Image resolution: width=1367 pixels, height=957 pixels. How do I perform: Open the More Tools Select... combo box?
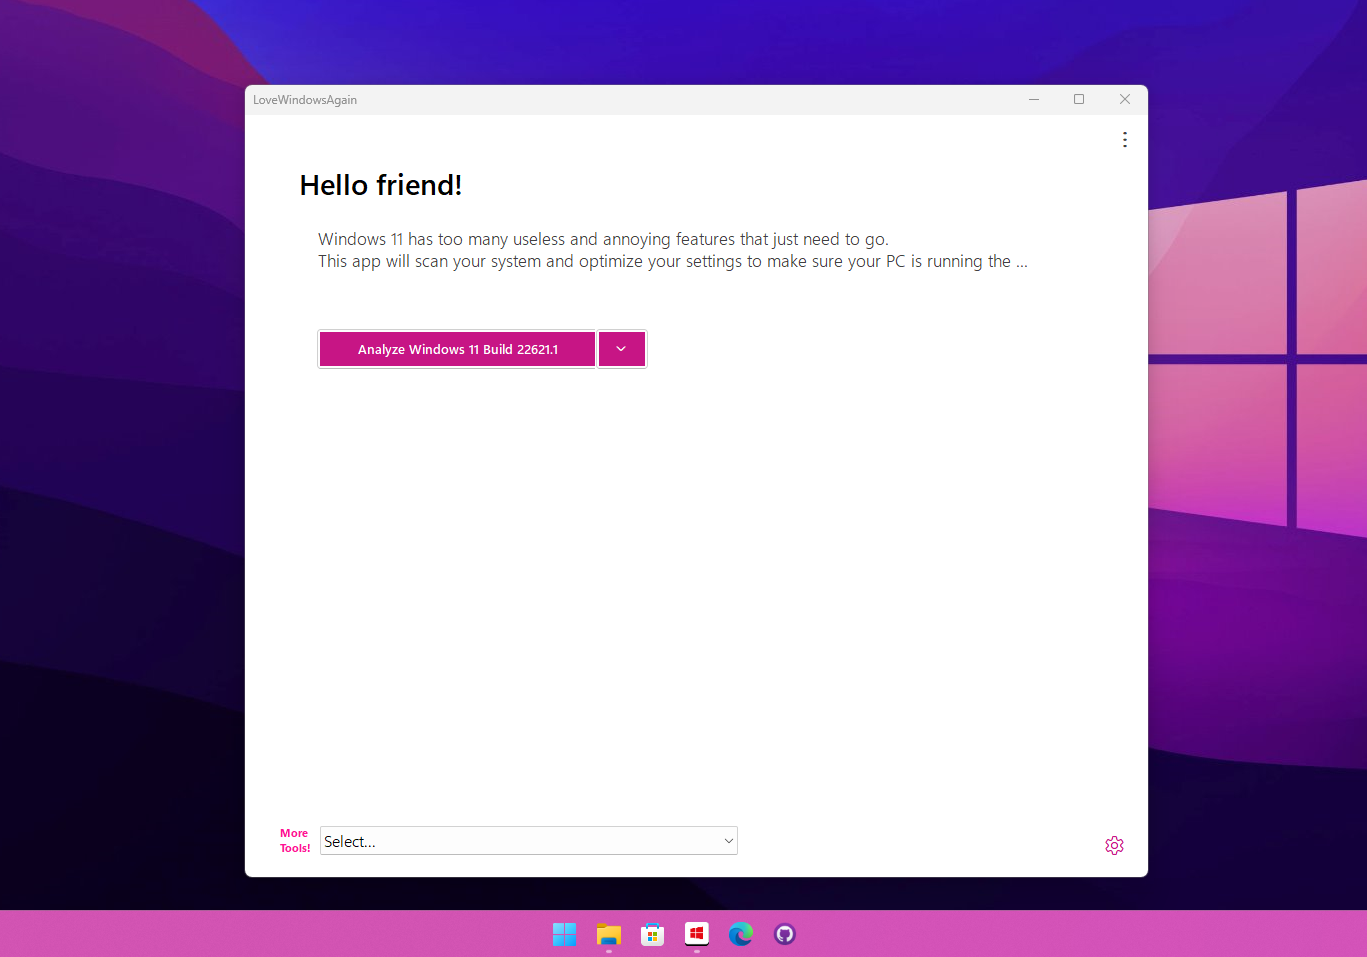tap(528, 841)
